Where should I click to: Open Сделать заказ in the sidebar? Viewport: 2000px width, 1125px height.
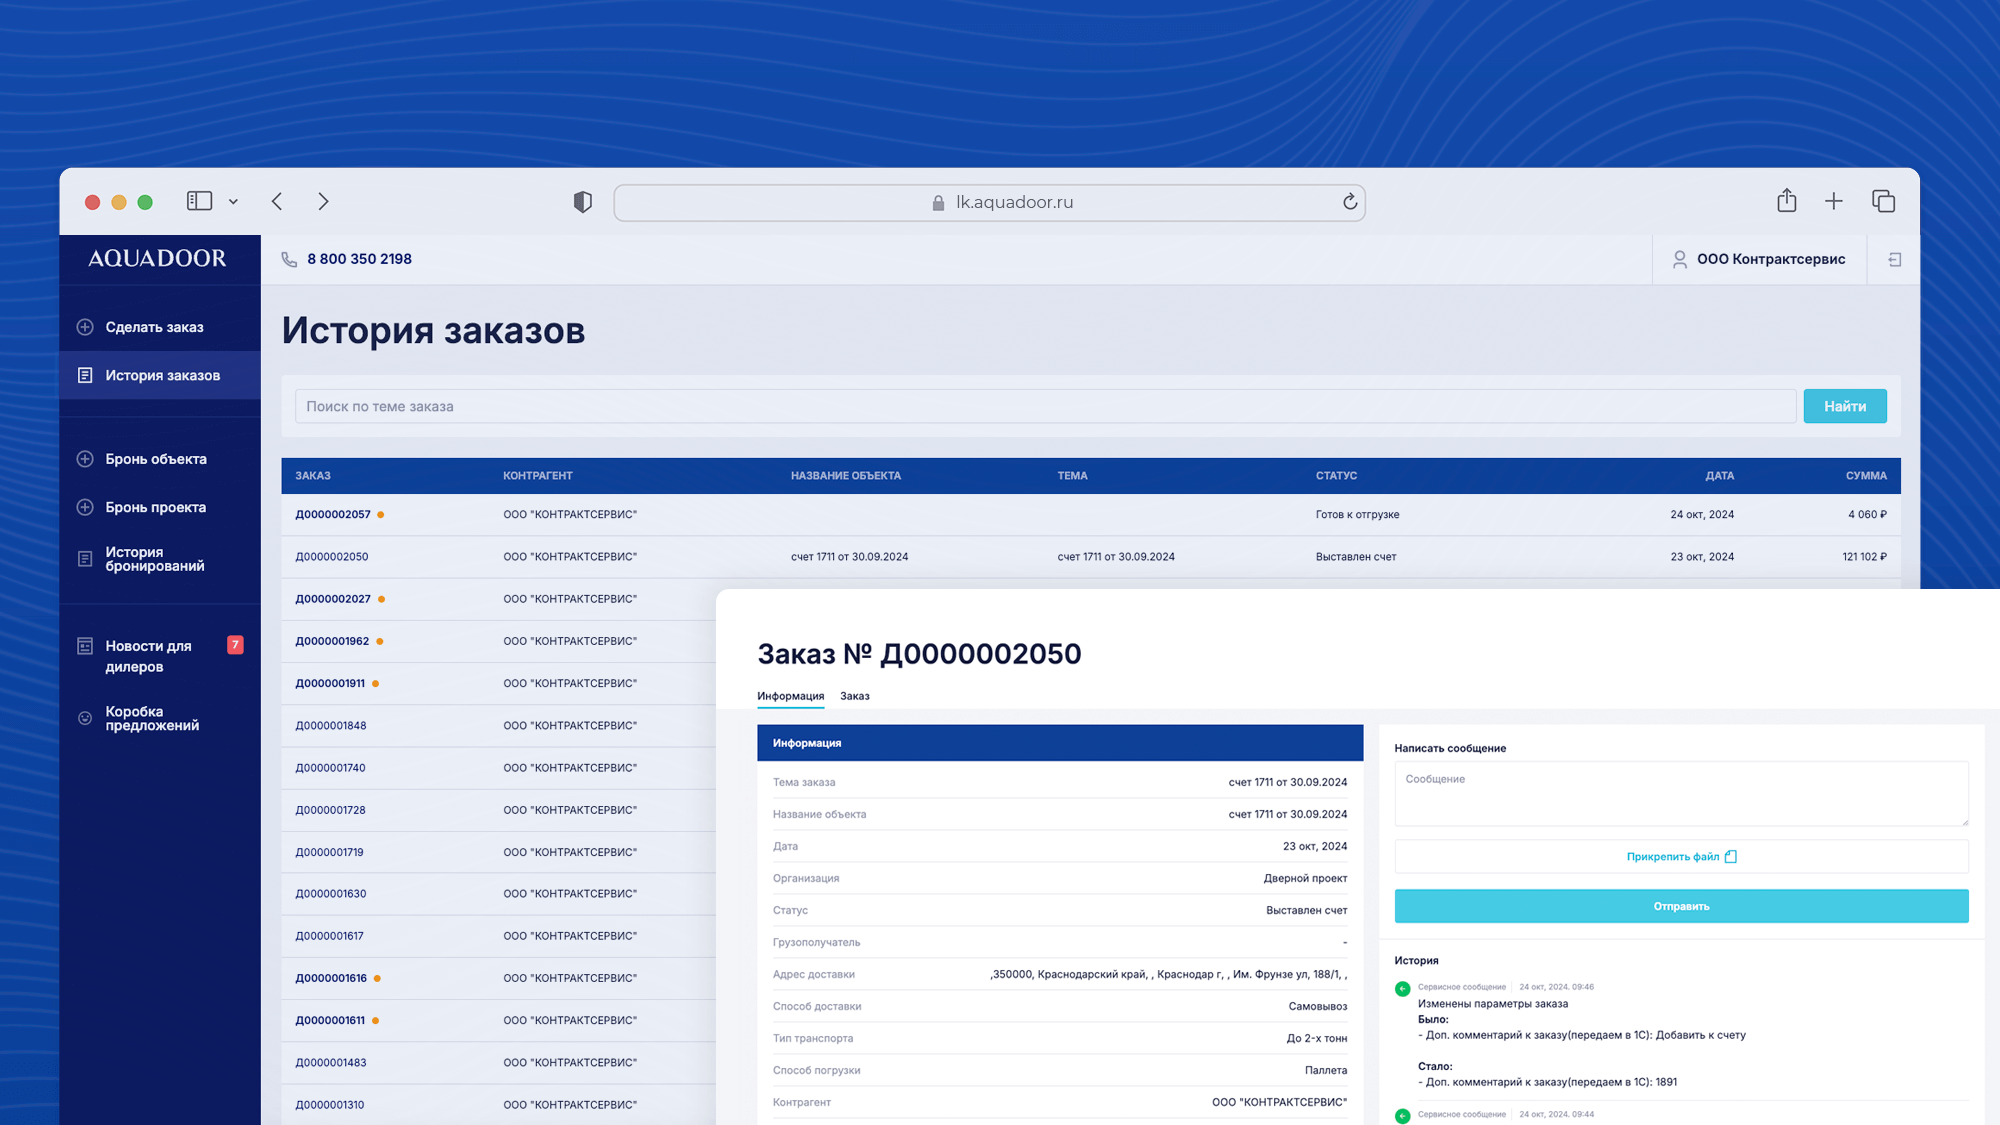point(154,327)
